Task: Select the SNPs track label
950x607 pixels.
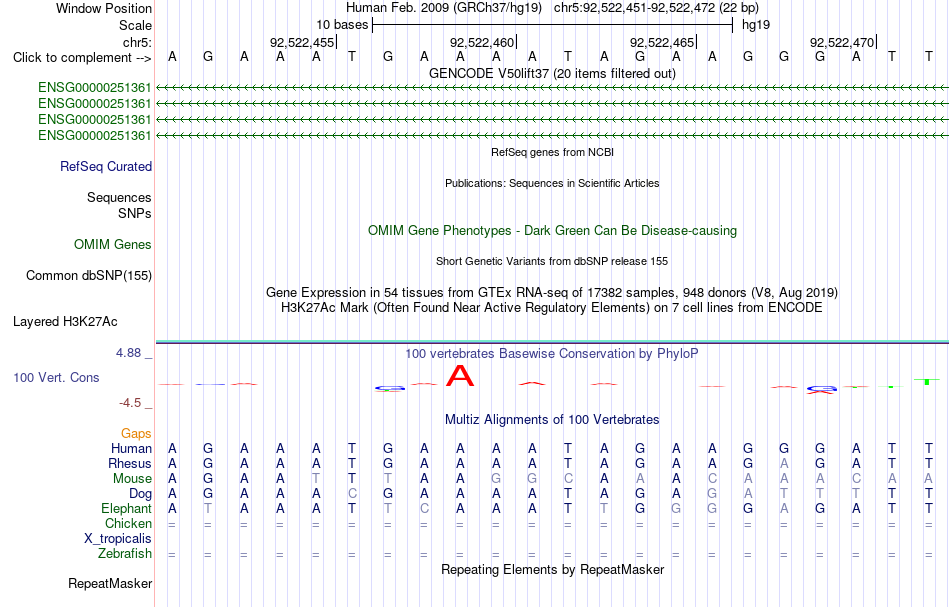Action: coord(135,213)
